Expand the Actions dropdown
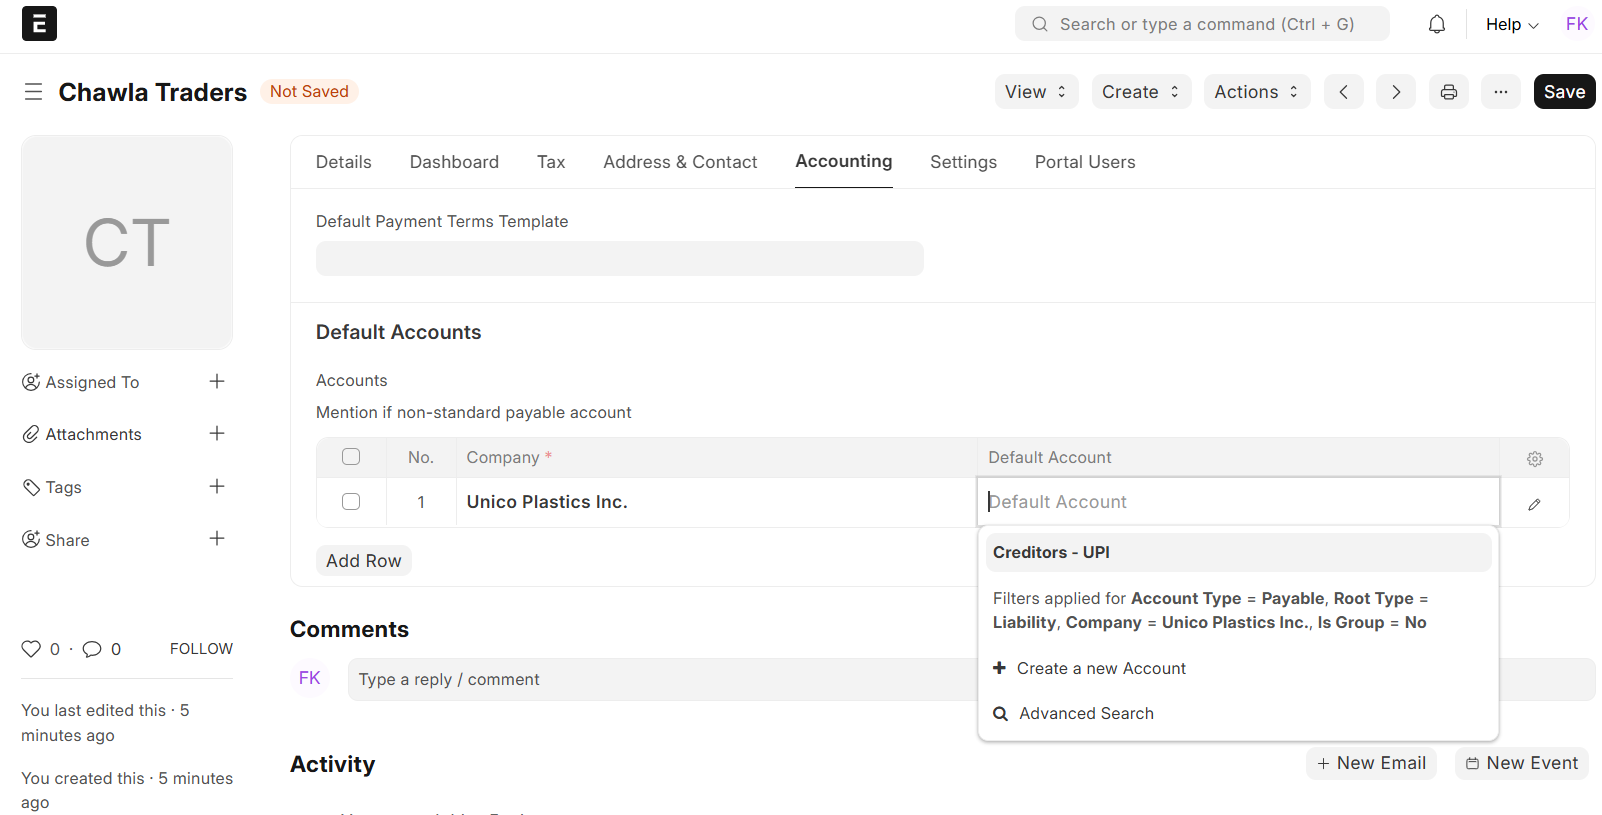This screenshot has width=1602, height=815. pyautogui.click(x=1256, y=92)
